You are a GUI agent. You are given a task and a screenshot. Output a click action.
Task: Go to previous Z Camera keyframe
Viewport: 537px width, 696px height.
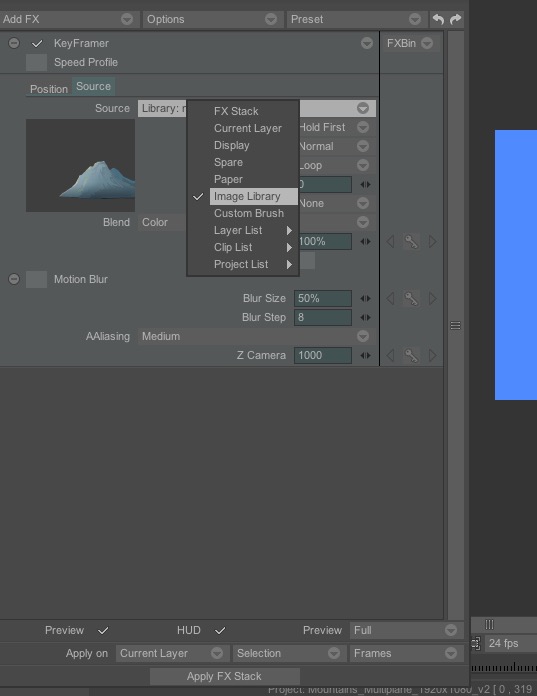click(390, 355)
